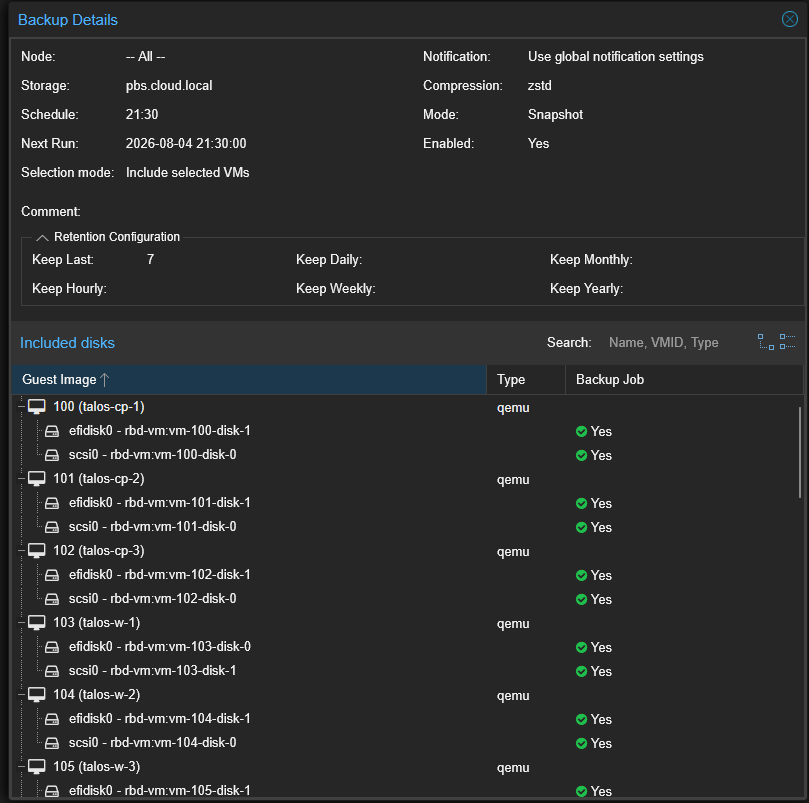Collapse the Retention Configuration section
The height and width of the screenshot is (803, 809).
(42, 237)
